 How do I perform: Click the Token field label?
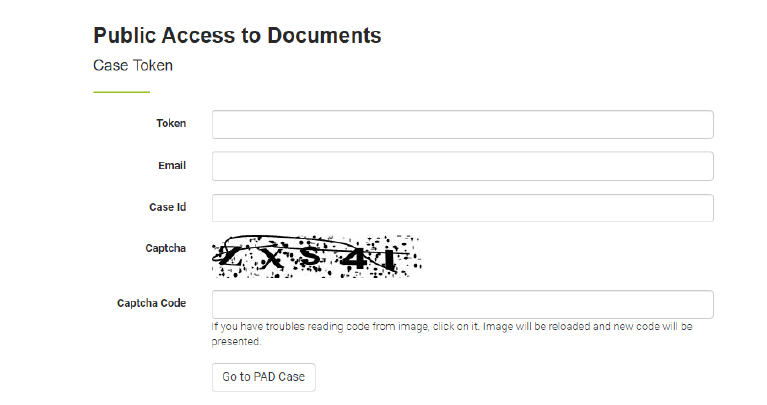171,124
